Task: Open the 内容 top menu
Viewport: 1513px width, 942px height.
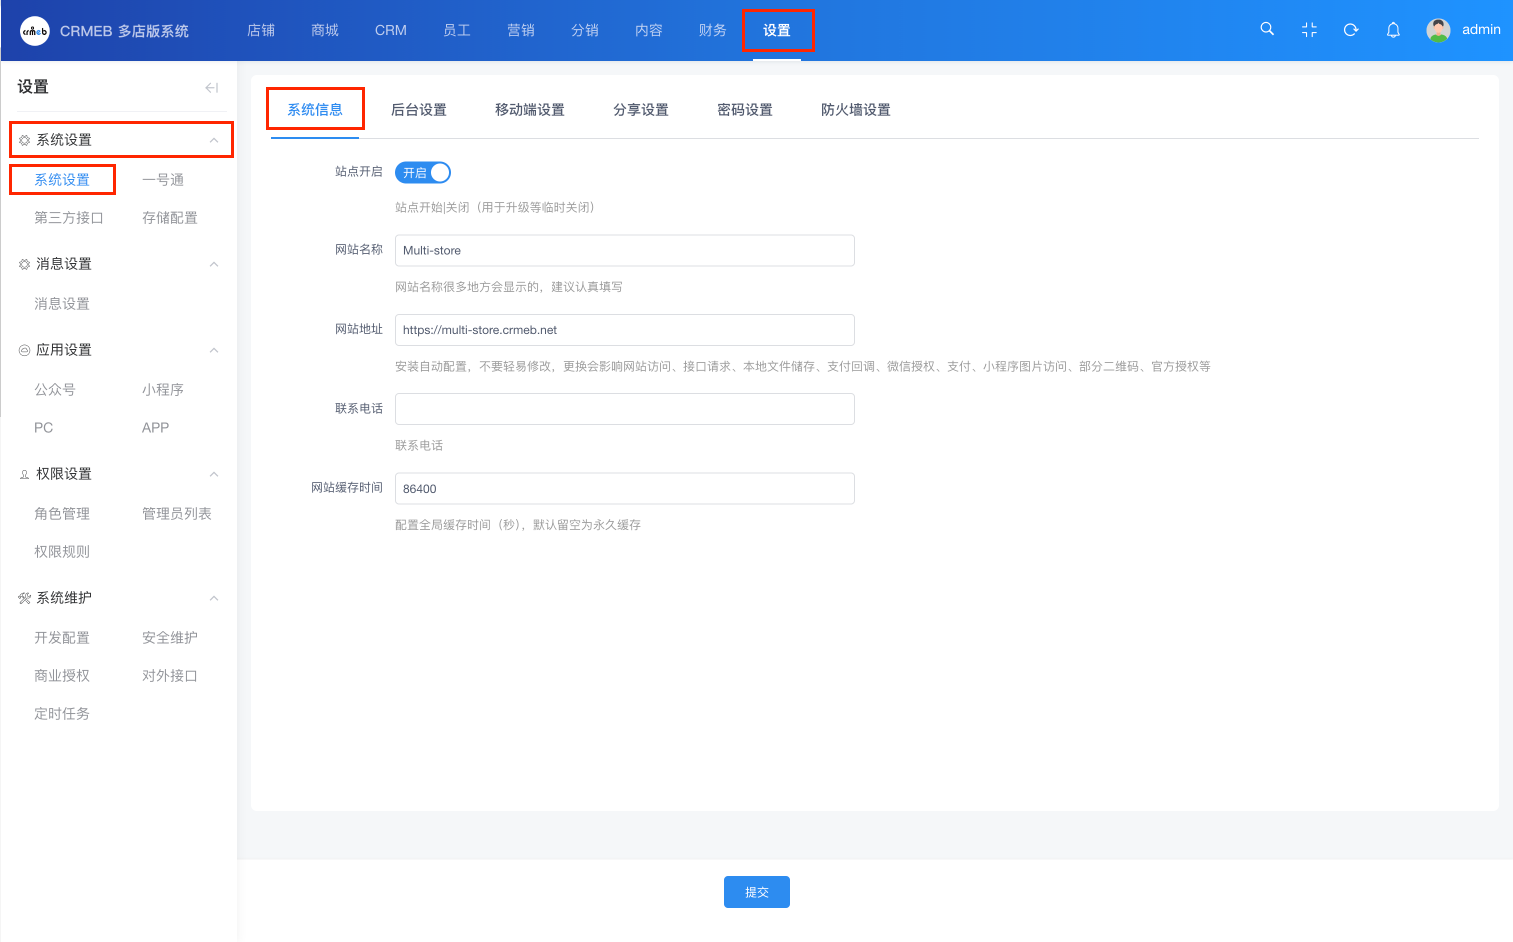Action: click(x=649, y=30)
